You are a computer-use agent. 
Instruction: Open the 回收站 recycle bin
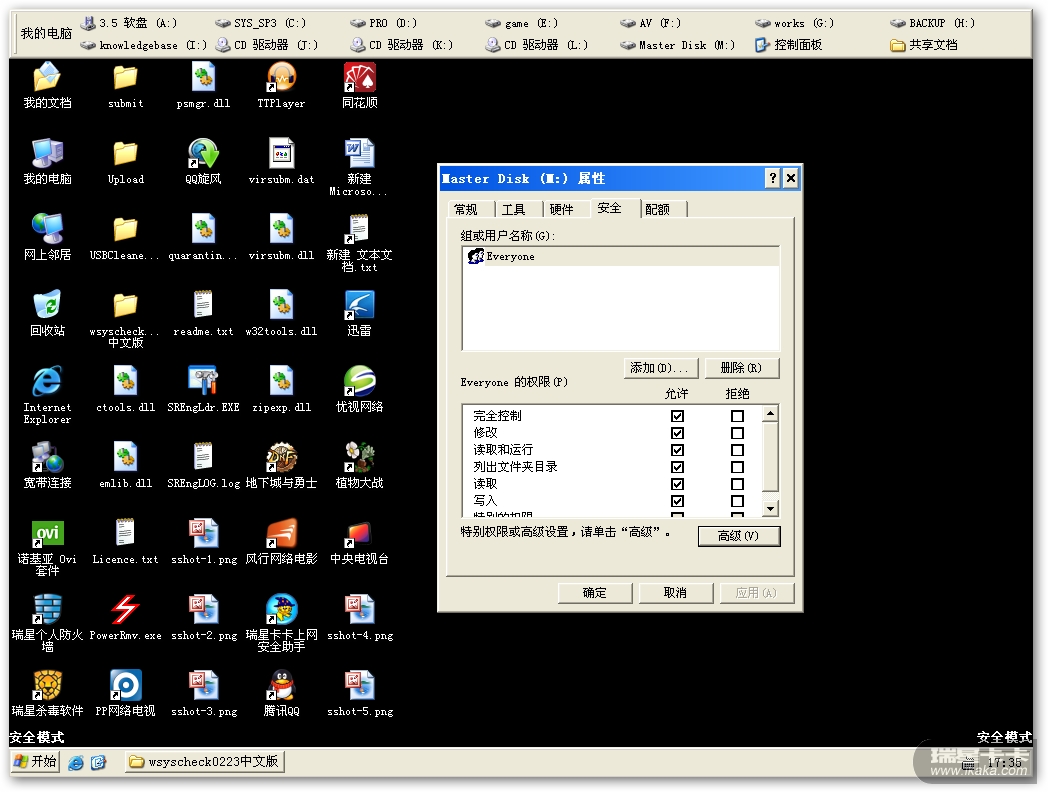[47, 306]
